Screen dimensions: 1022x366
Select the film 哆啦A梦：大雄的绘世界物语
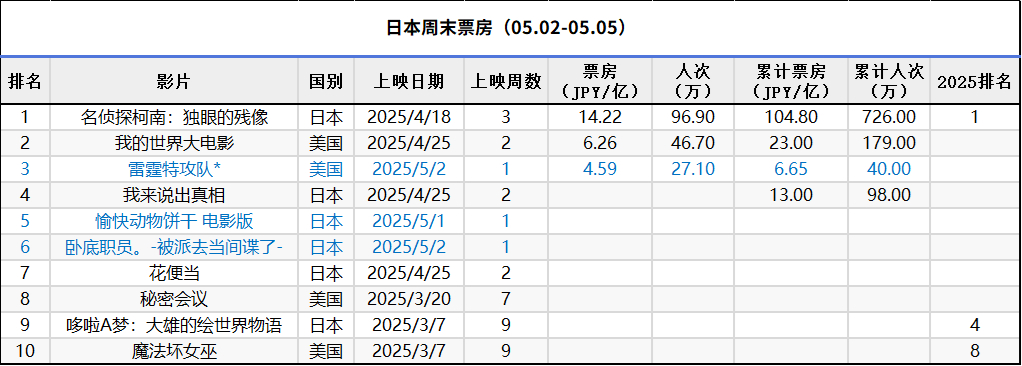(174, 326)
